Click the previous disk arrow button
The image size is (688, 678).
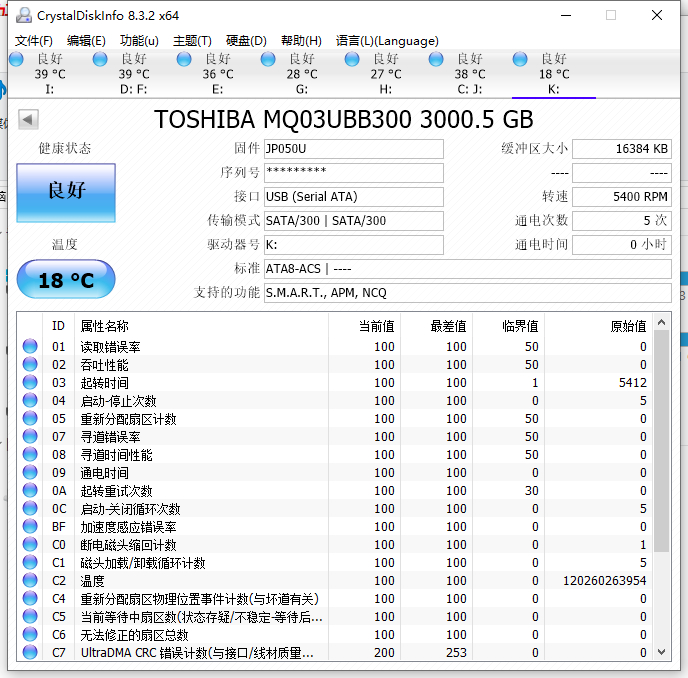click(x=29, y=119)
